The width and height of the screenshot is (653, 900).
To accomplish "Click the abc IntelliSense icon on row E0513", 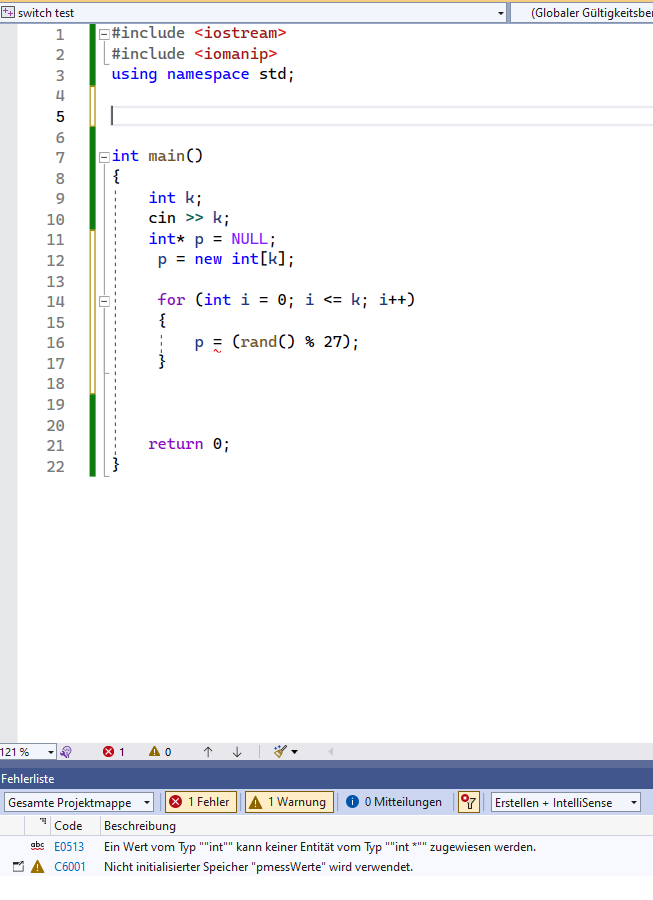I will [37, 846].
